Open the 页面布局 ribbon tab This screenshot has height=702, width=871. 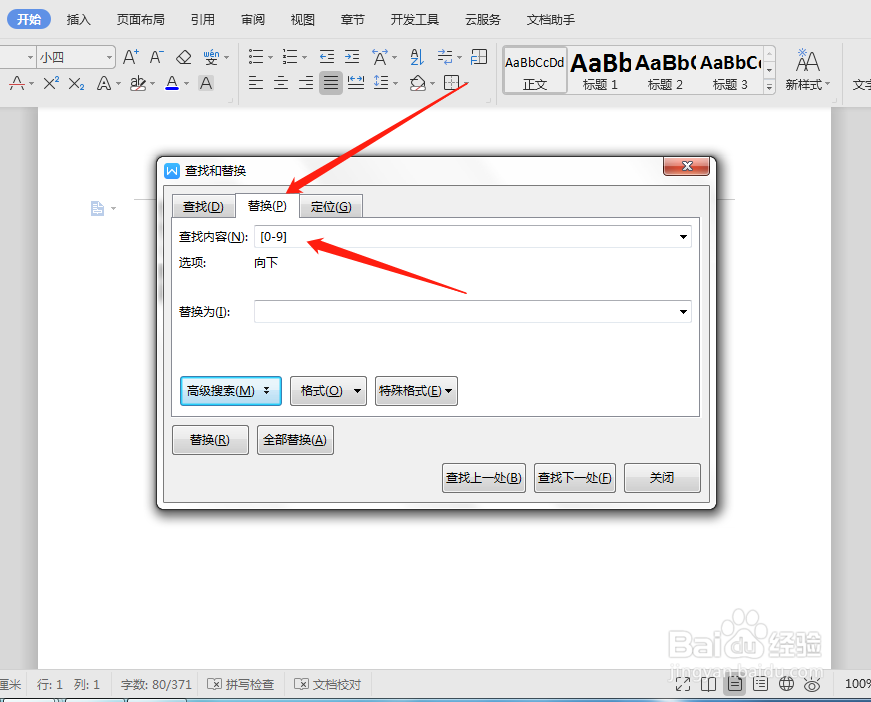pos(141,19)
